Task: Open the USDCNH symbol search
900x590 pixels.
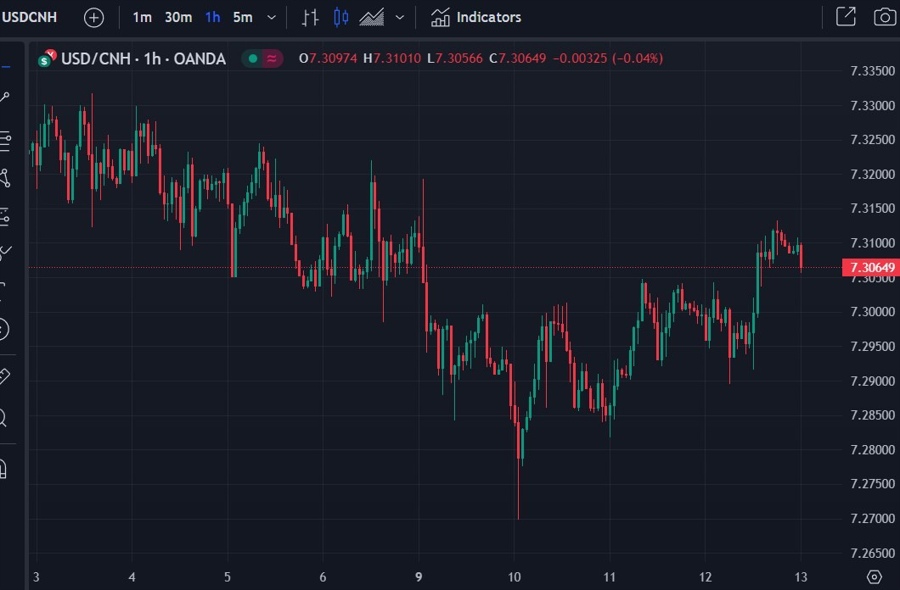Action: coord(29,17)
